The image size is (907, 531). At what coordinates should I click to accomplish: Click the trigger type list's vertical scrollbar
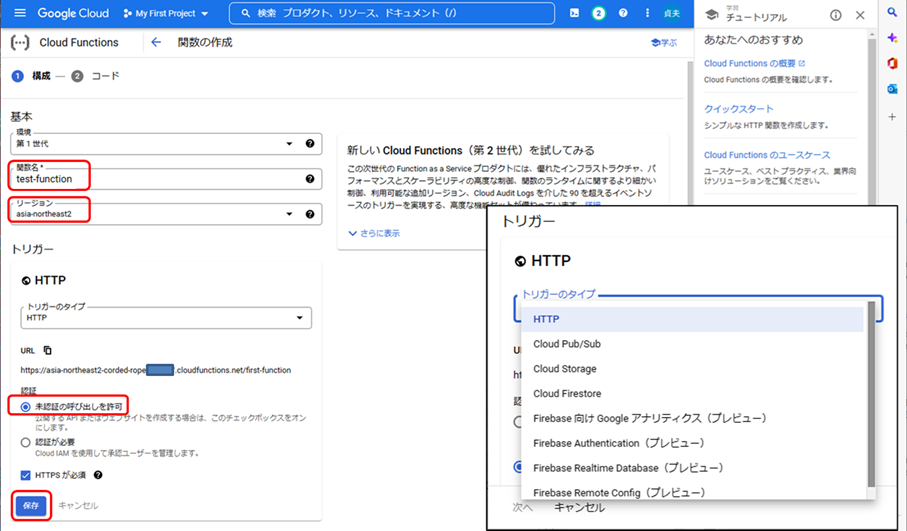pos(871,400)
